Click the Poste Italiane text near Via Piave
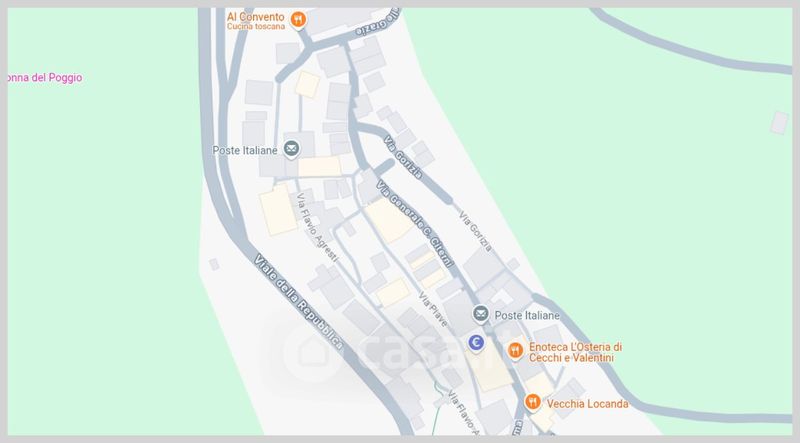Viewport: 800px width, 443px height. tap(527, 315)
